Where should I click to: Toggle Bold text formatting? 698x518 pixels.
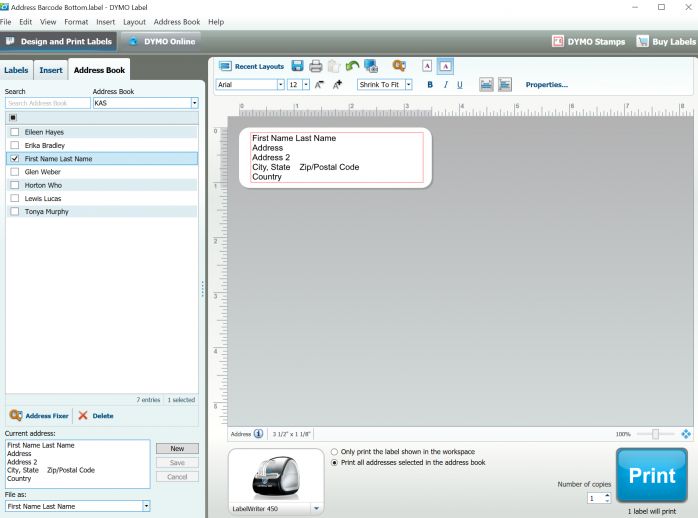429,85
